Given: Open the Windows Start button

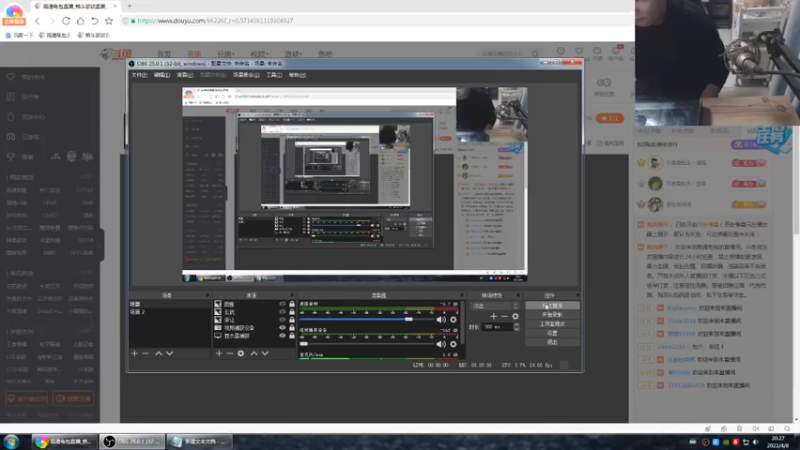Looking at the screenshot, I should (11, 441).
